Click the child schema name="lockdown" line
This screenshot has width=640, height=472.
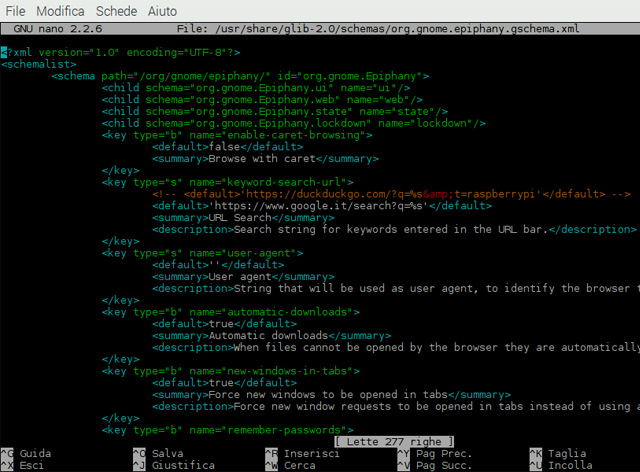pyautogui.click(x=293, y=124)
